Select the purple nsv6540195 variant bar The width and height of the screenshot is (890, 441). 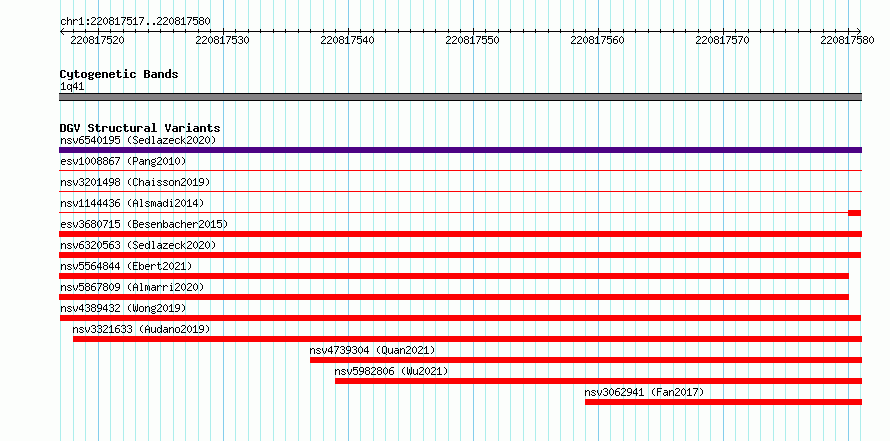(460, 150)
